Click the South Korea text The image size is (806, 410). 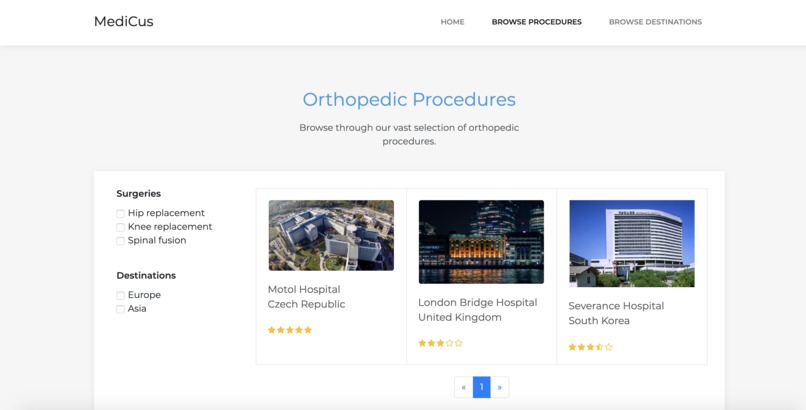599,321
